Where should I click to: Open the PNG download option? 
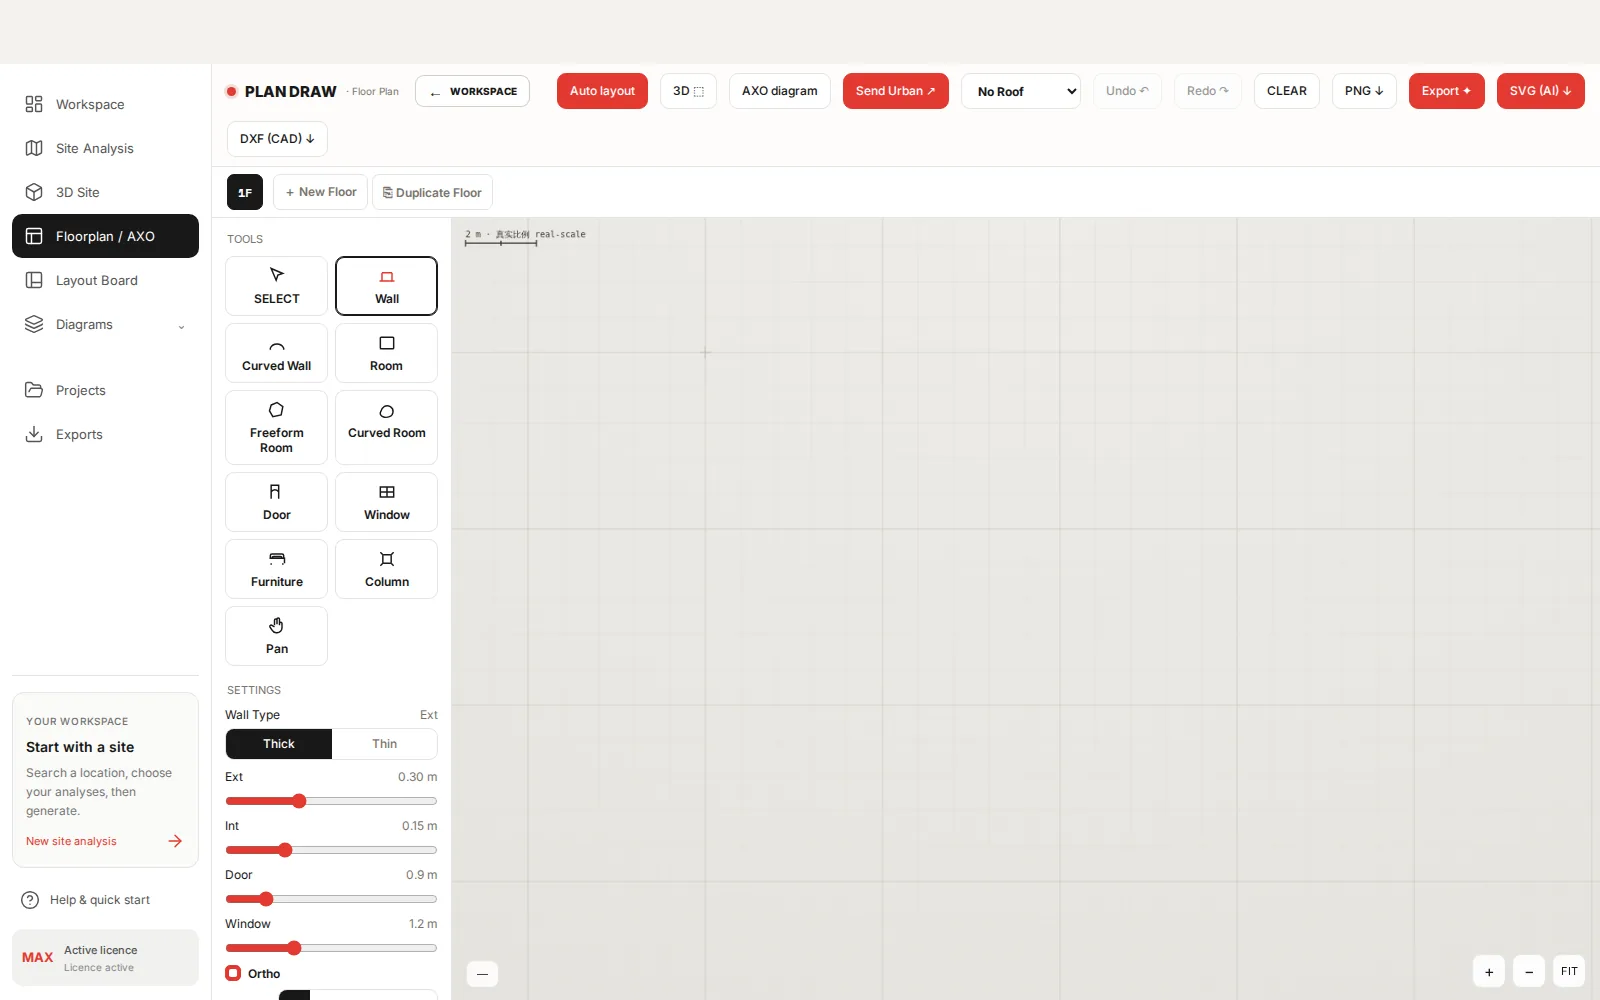coord(1364,91)
